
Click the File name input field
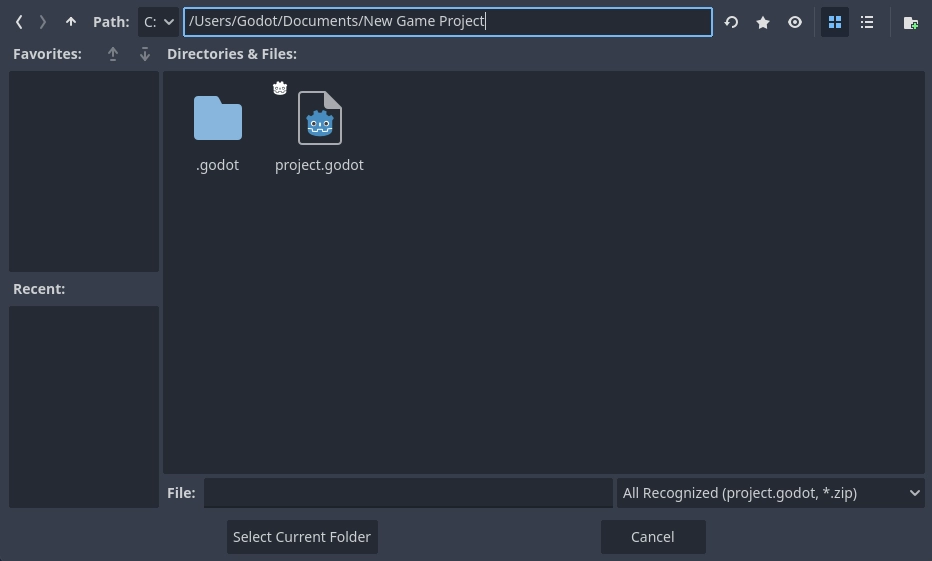(x=408, y=493)
